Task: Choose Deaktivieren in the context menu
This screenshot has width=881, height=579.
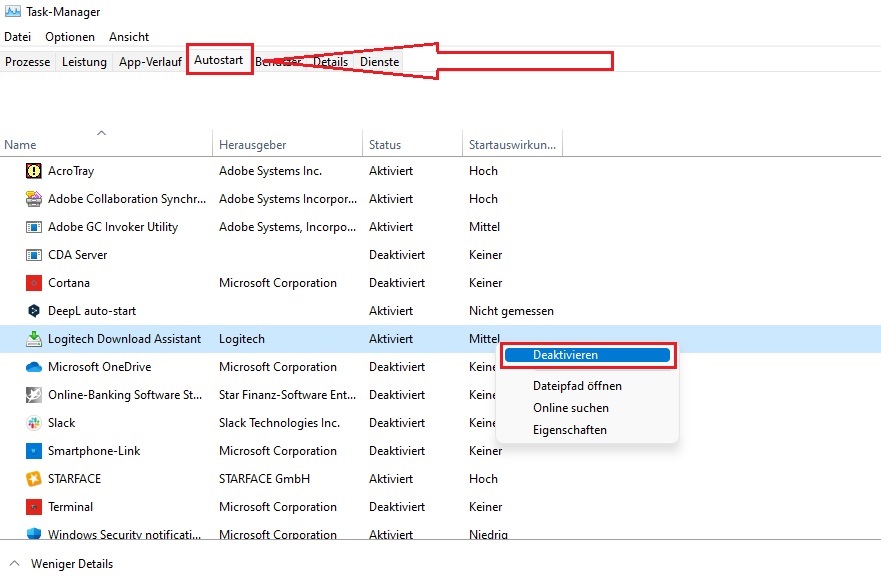Action: coord(587,355)
